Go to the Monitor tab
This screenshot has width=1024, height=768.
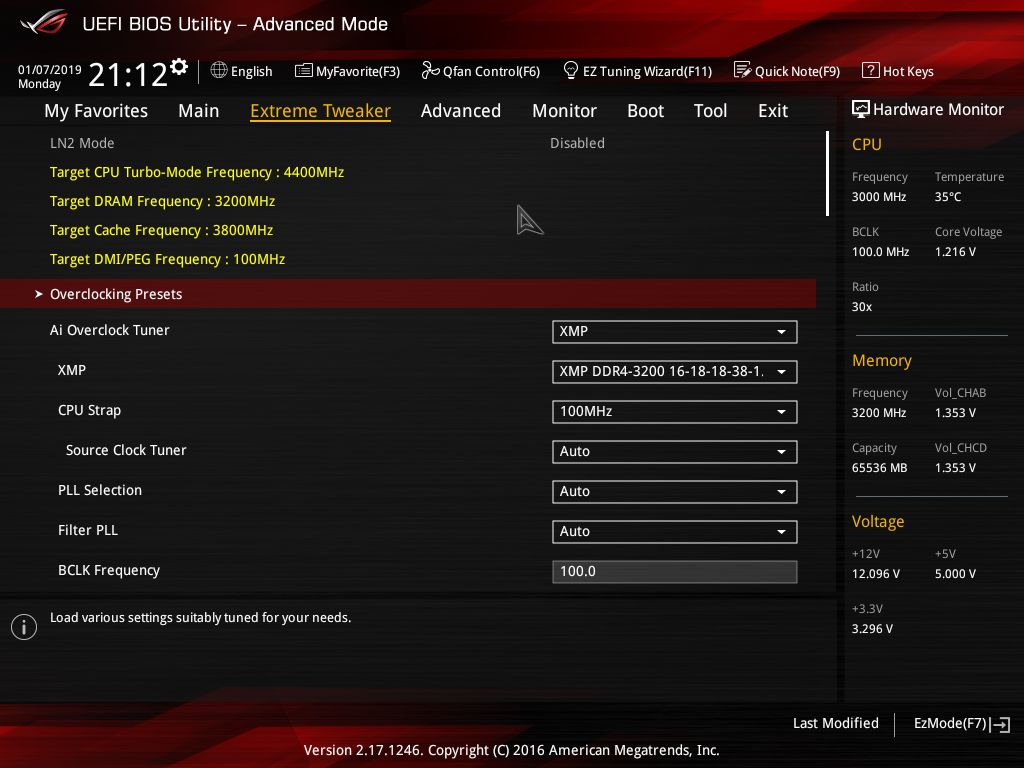coord(564,111)
